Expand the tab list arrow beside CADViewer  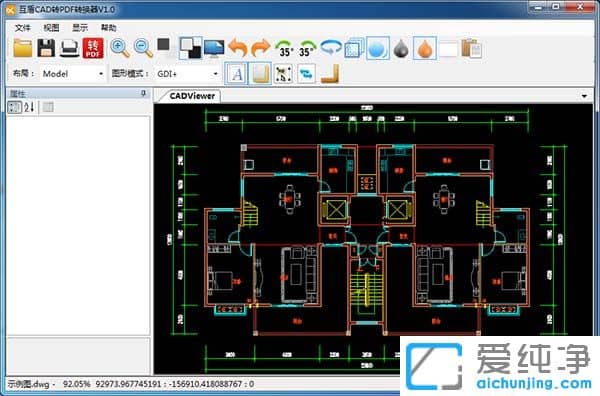584,96
